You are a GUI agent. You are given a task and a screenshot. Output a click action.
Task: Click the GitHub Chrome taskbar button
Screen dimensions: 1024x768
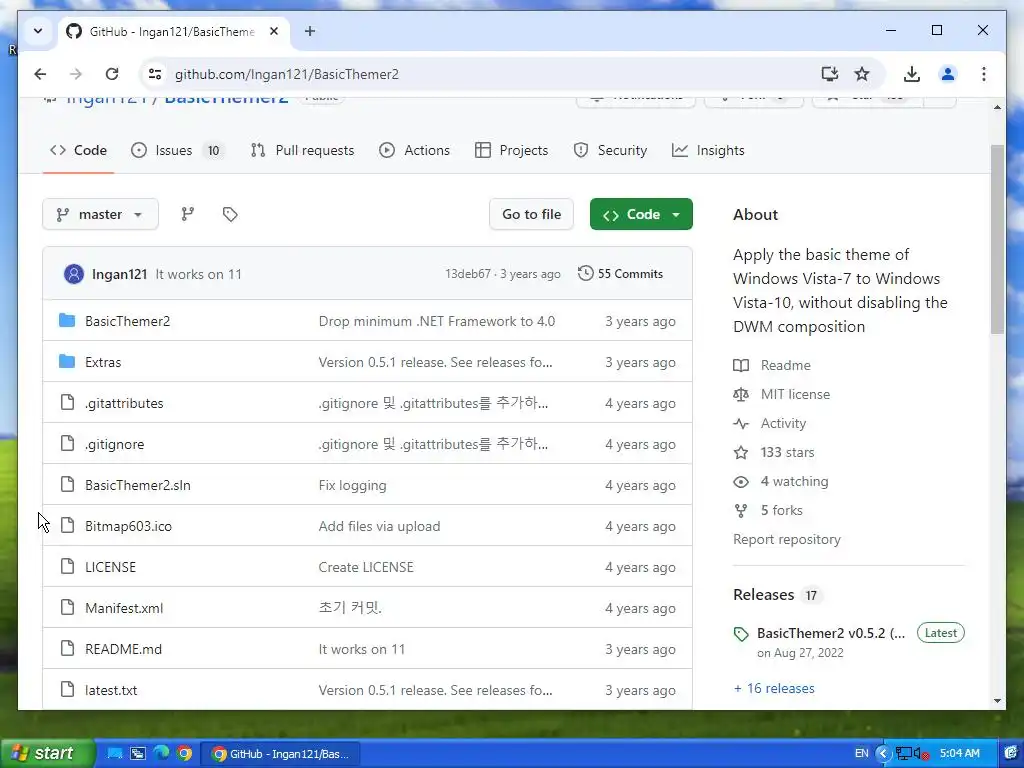click(281, 754)
